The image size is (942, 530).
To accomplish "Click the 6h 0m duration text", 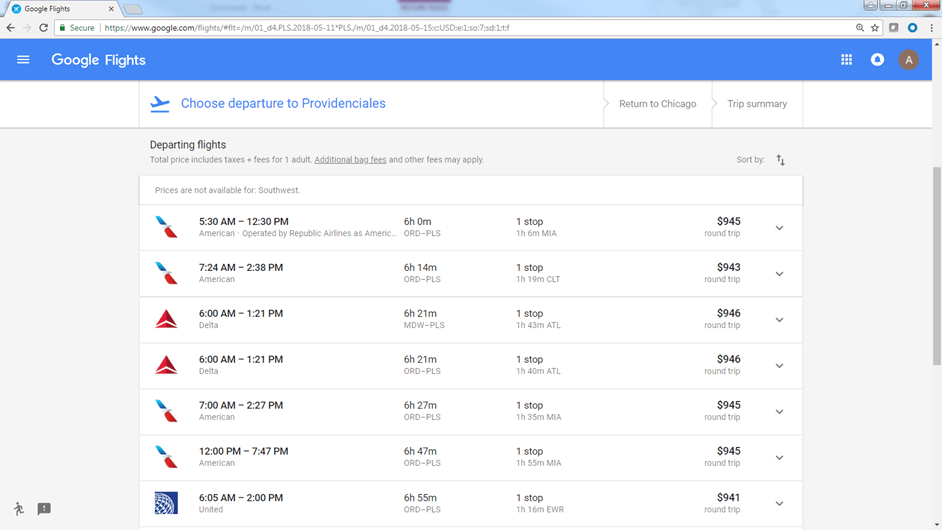I will tap(418, 222).
